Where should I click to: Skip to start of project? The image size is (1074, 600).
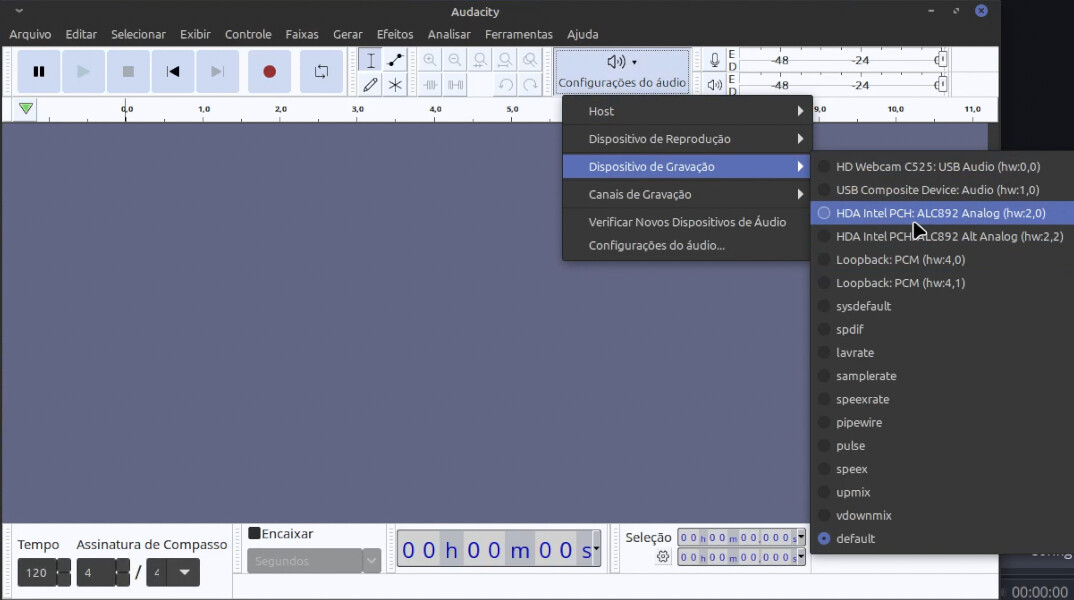173,71
